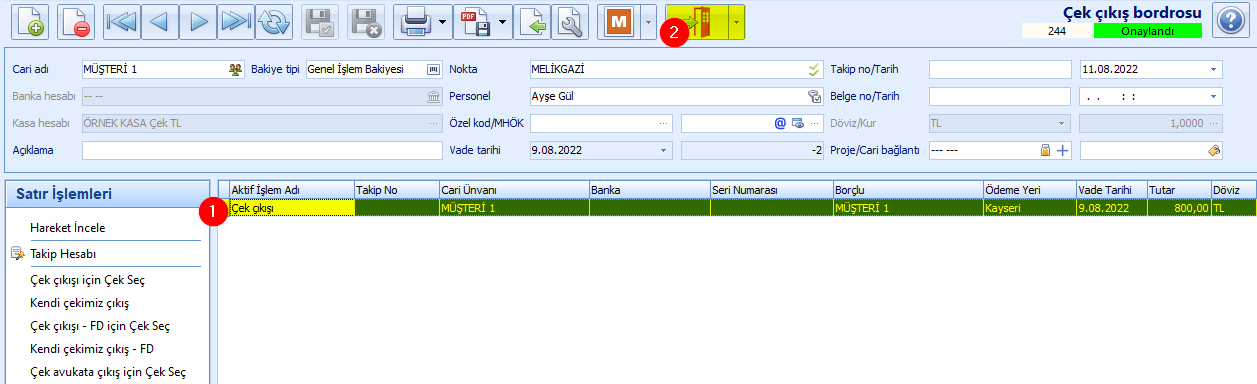Open the 11.08.2022 date dropdown
This screenshot has width=1257, height=384.
[1214, 69]
